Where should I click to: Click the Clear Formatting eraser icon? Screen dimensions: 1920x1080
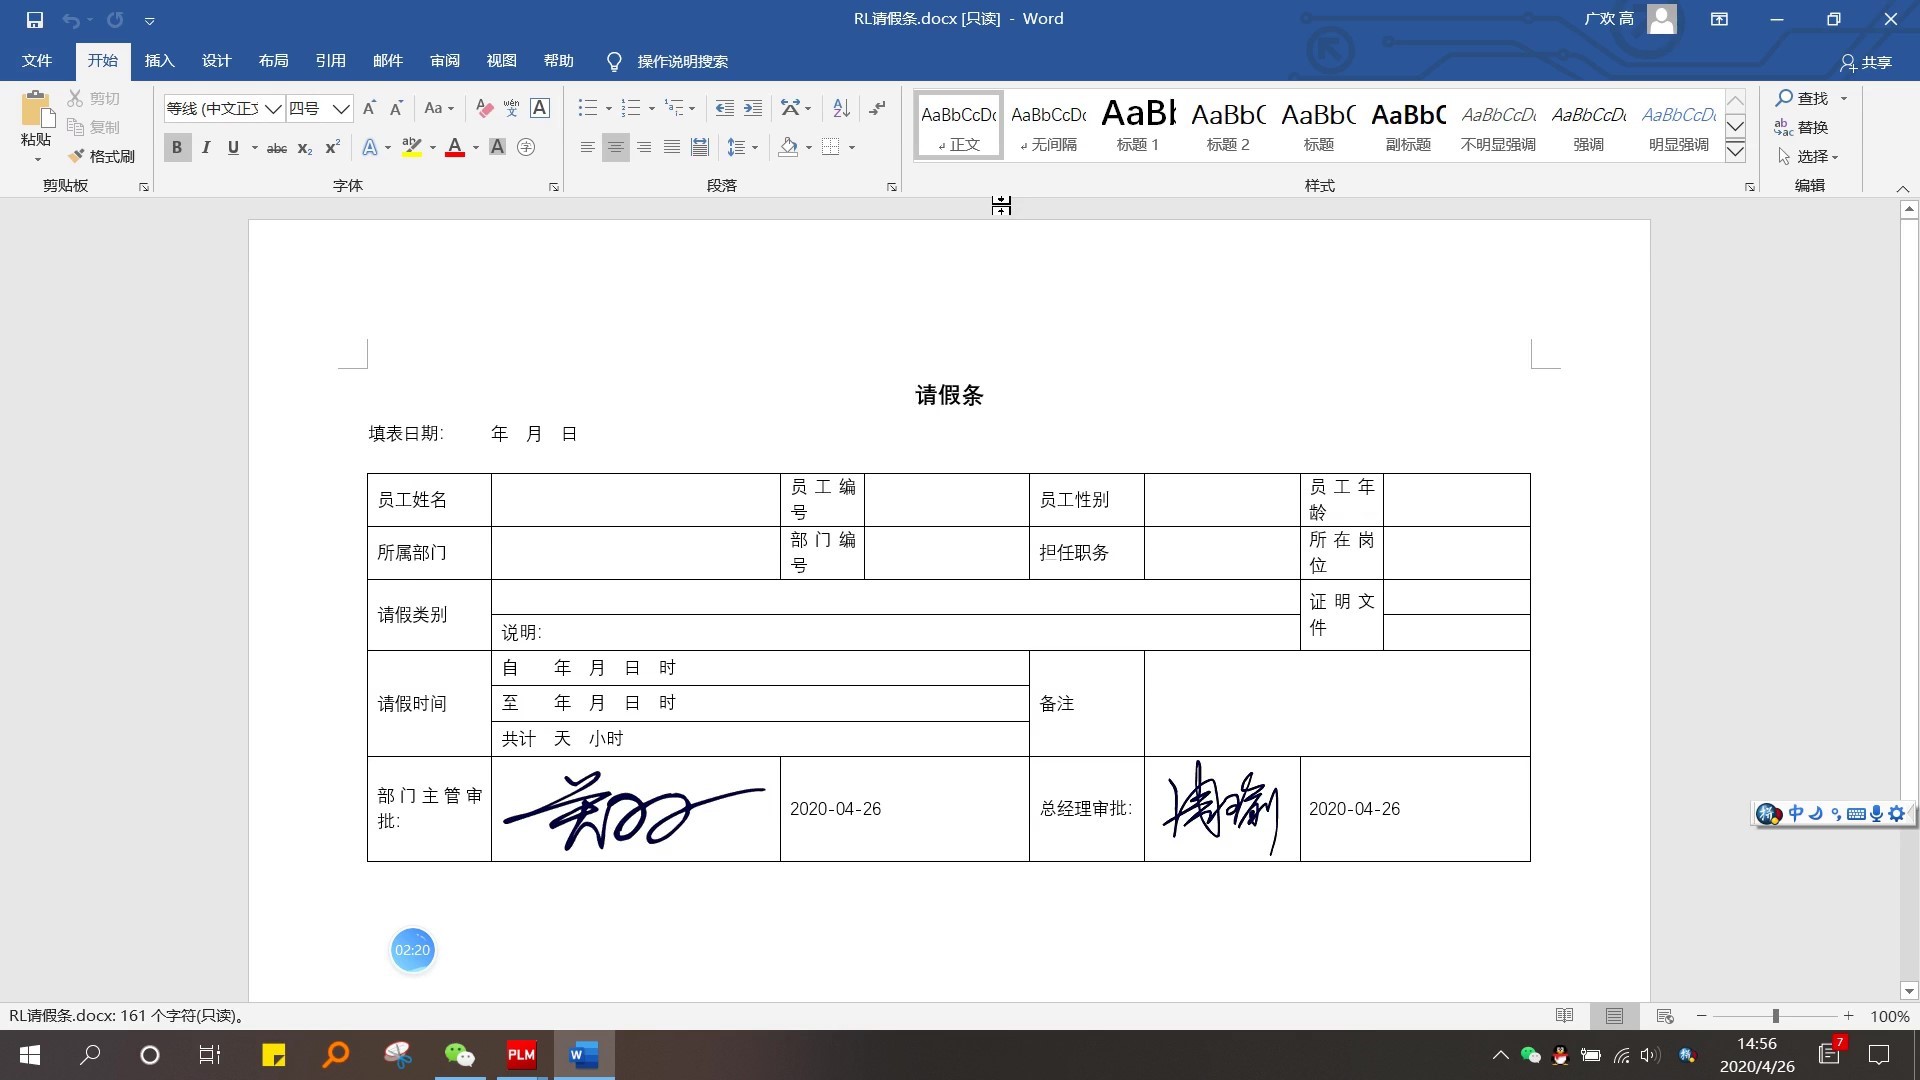(484, 108)
